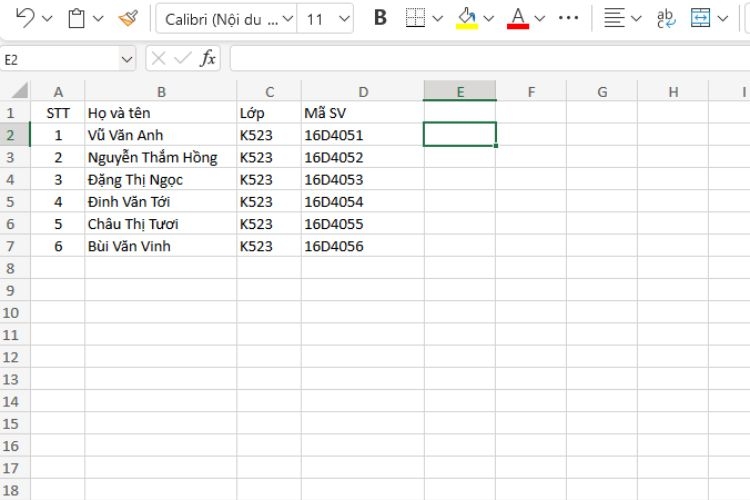Click the Paste clipboard icon
Image resolution: width=750 pixels, height=500 pixels.
[76, 19]
